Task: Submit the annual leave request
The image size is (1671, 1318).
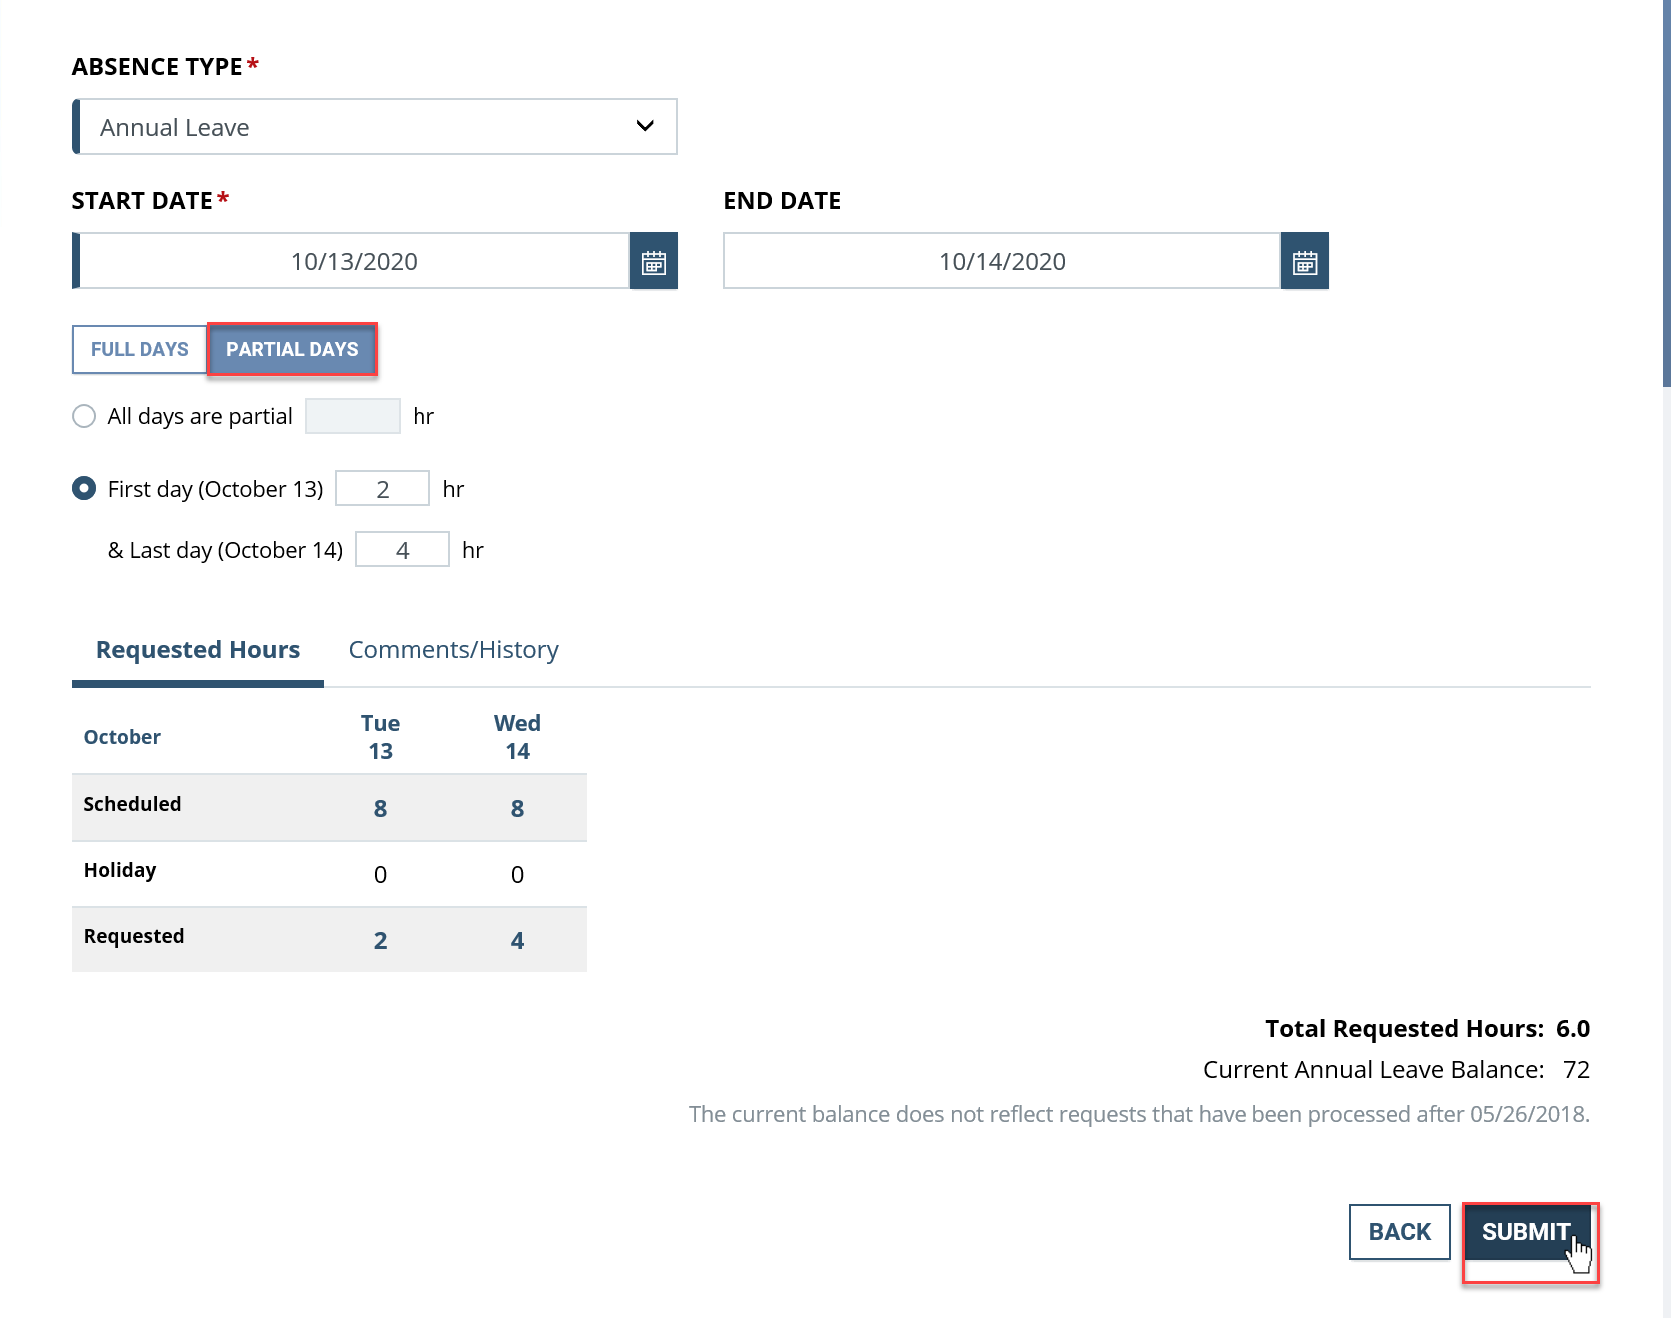Action: coord(1527,1232)
